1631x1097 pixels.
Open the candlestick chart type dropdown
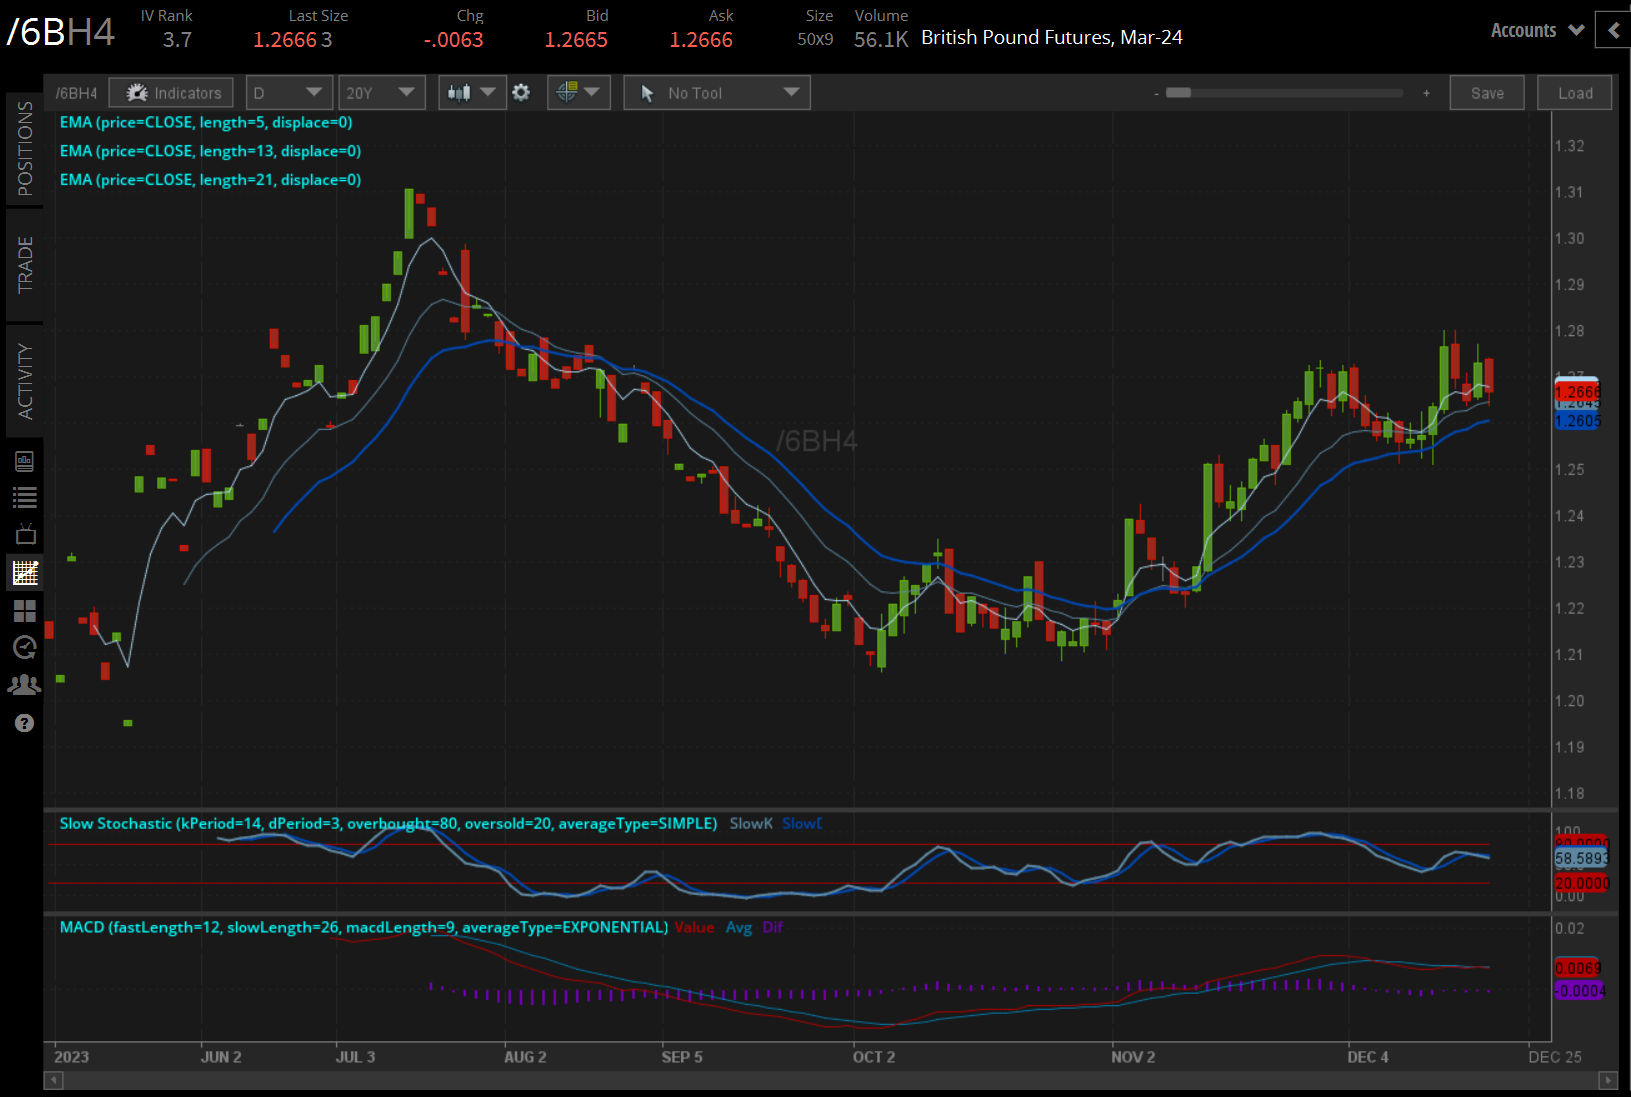472,93
